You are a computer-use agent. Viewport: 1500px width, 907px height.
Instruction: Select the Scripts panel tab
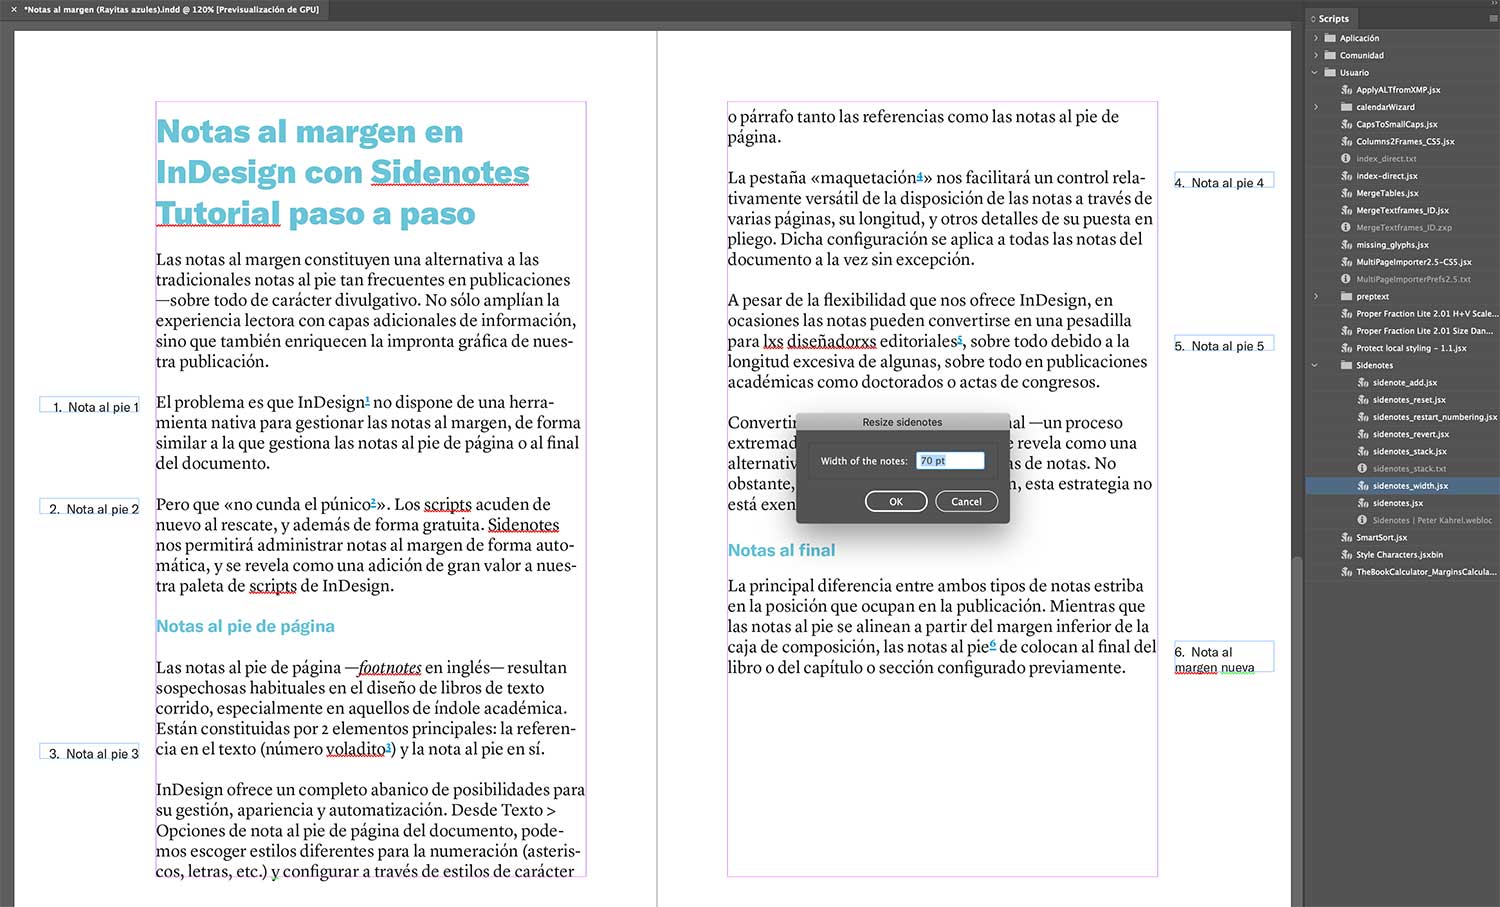pos(1333,19)
